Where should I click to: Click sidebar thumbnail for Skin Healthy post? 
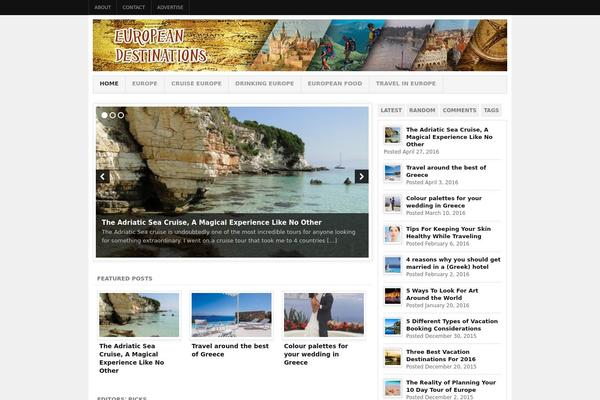click(393, 234)
